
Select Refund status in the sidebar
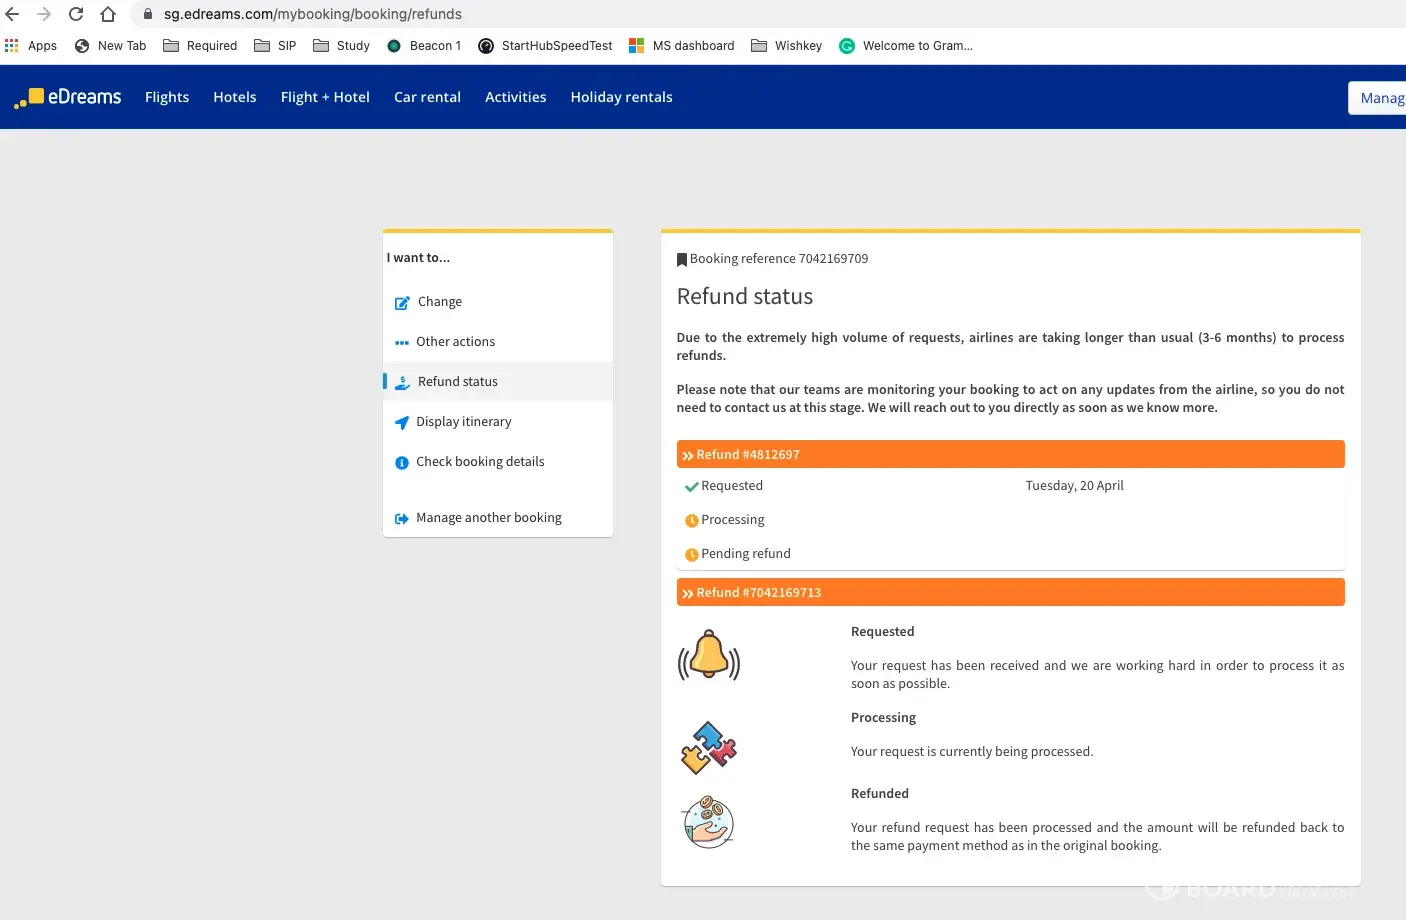coord(457,382)
